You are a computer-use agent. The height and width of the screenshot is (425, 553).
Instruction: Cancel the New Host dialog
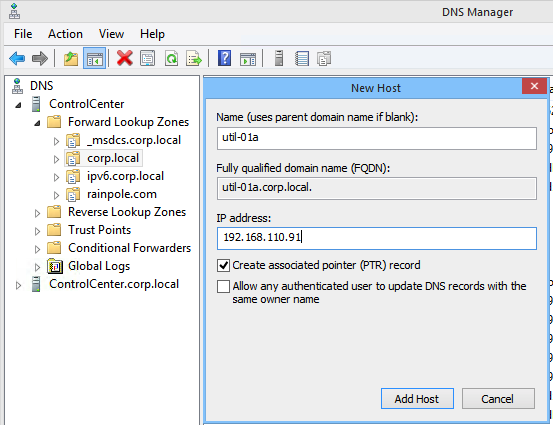click(x=498, y=399)
